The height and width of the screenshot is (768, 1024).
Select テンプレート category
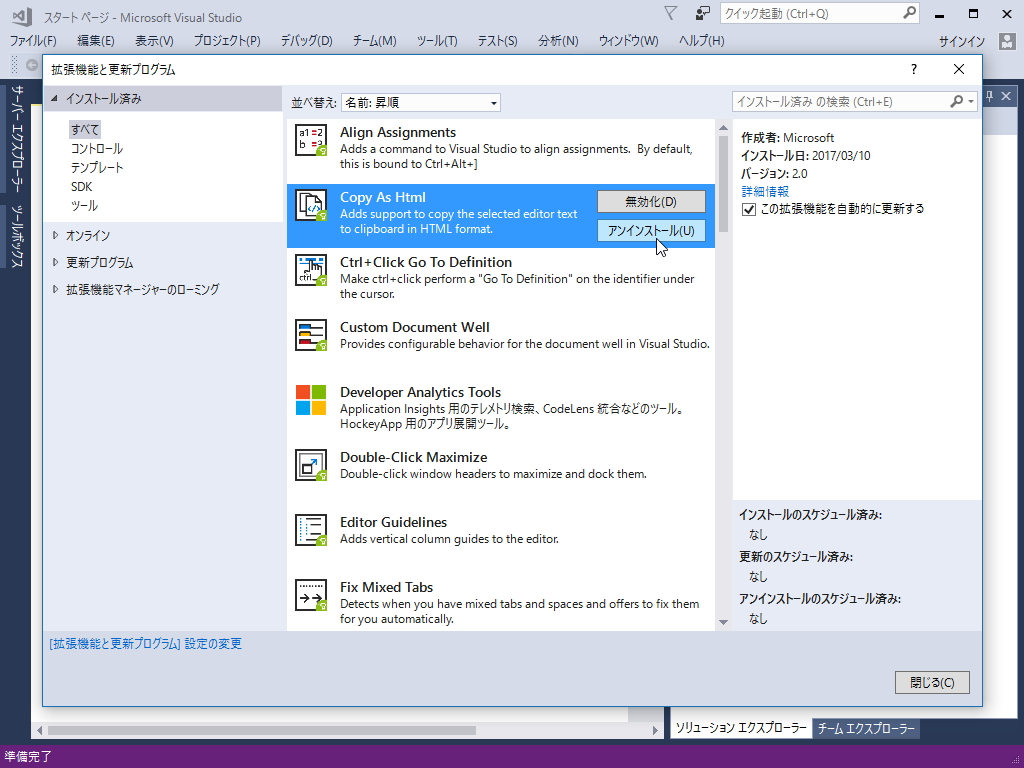(x=97, y=167)
